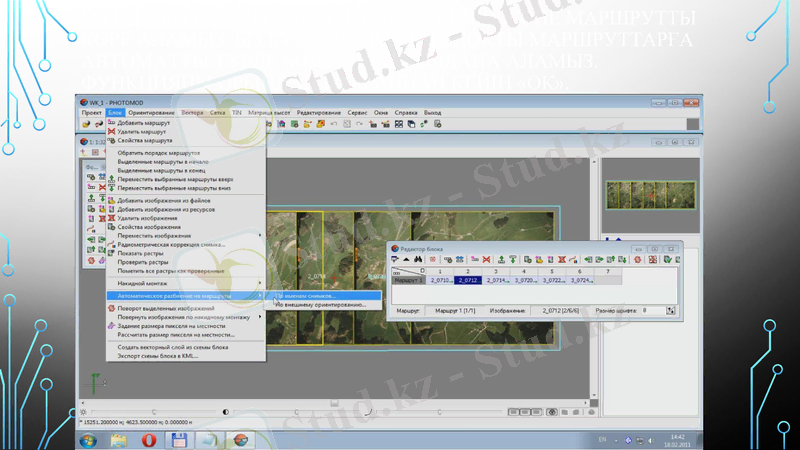Click the four-window tile icon in main toolbar

tap(398, 124)
